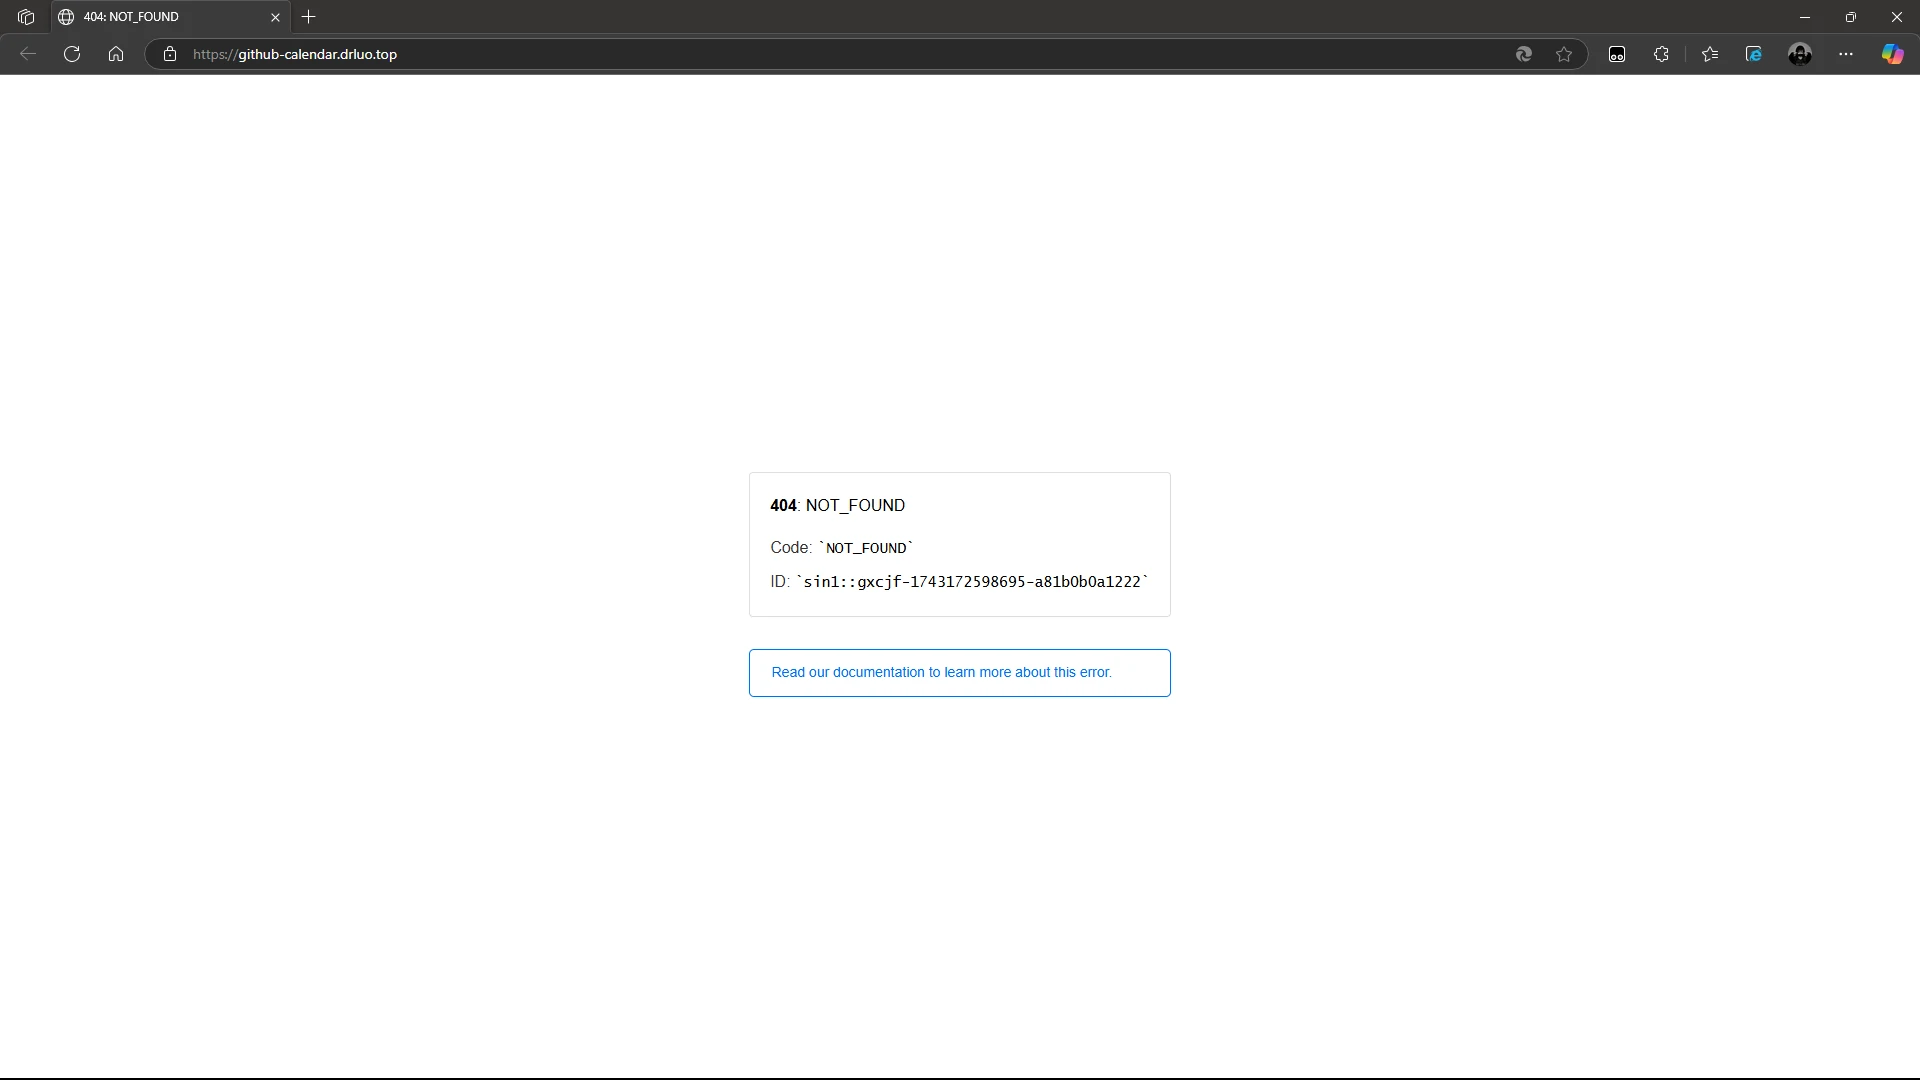Click the Edge icon in address bar
The image size is (1920, 1080).
tap(1524, 54)
